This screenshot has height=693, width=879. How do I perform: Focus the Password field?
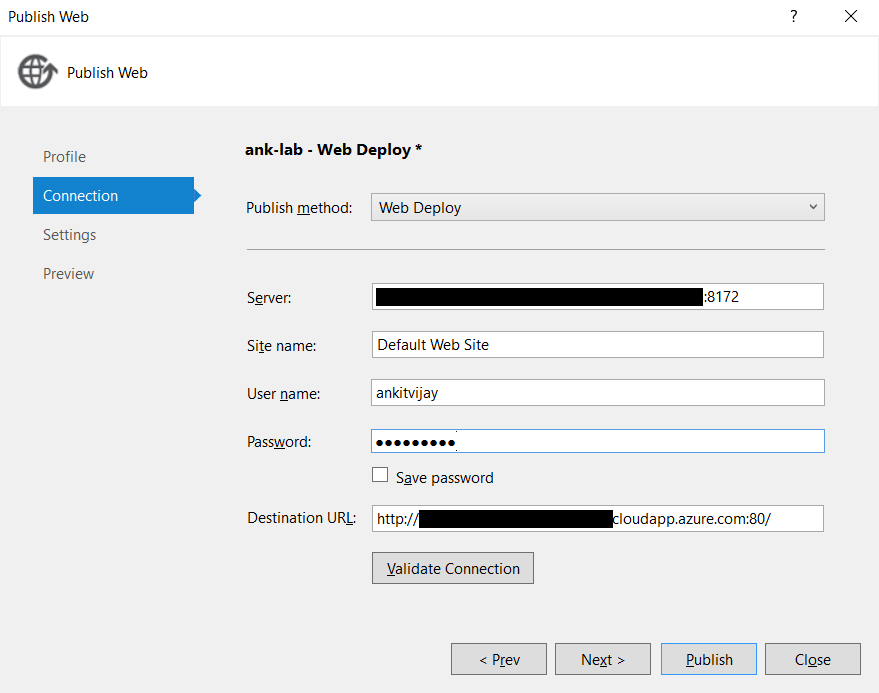(x=598, y=441)
